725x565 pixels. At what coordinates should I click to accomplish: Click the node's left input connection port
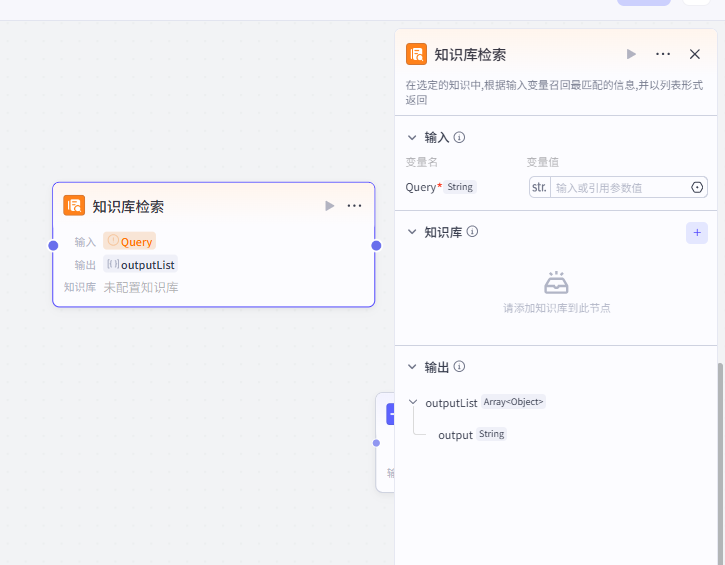point(53,245)
